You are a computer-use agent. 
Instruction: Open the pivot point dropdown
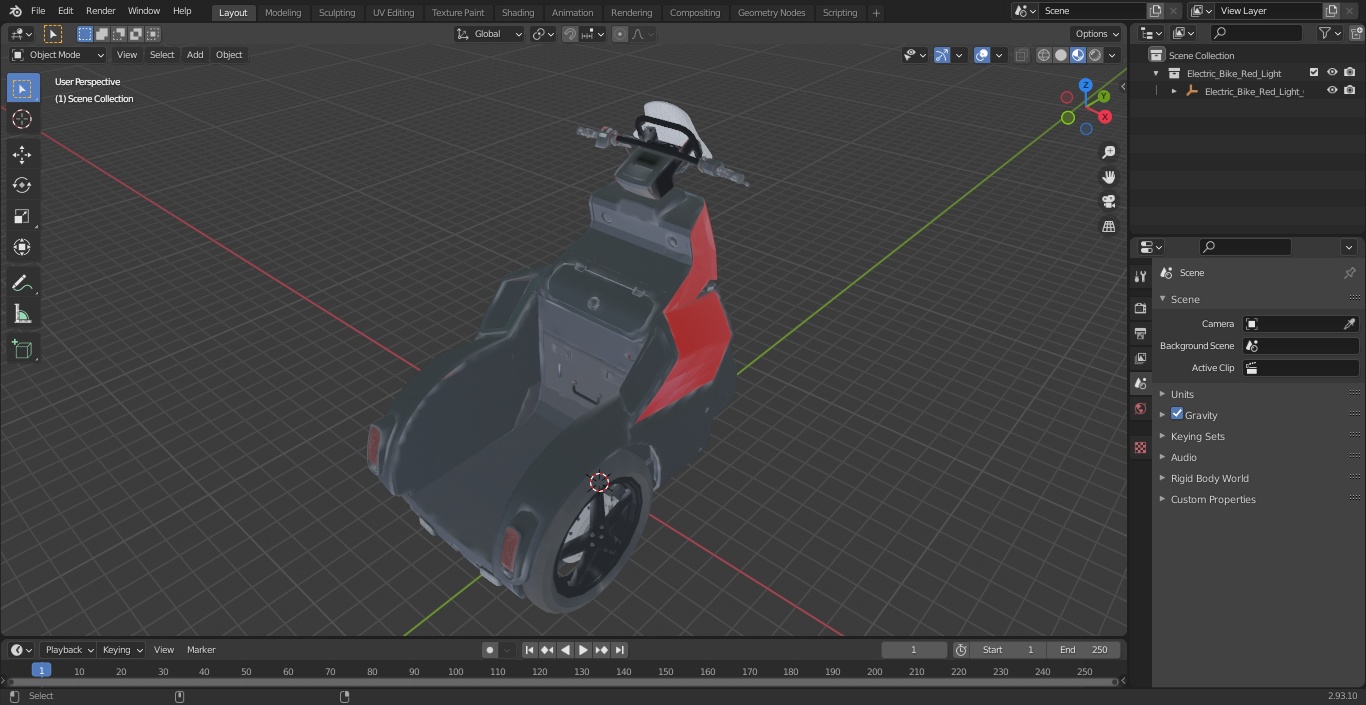tap(543, 34)
